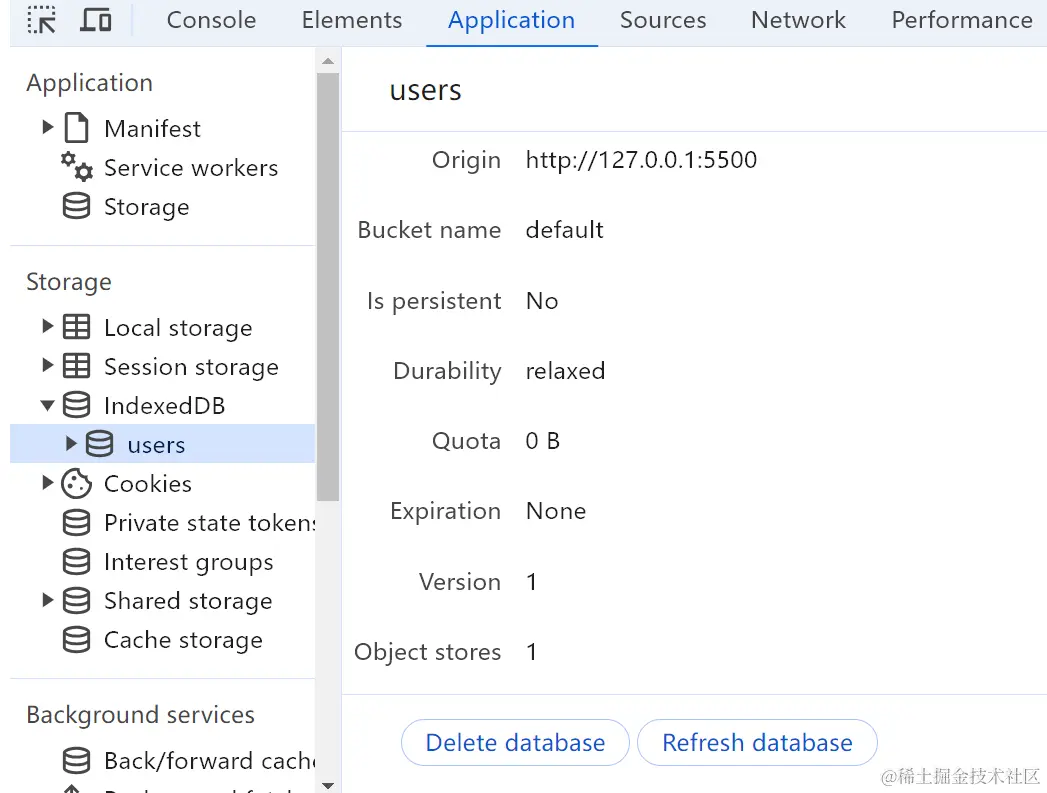Click the users database icon
Viewport: 1047px width, 793px height.
pos(99,445)
